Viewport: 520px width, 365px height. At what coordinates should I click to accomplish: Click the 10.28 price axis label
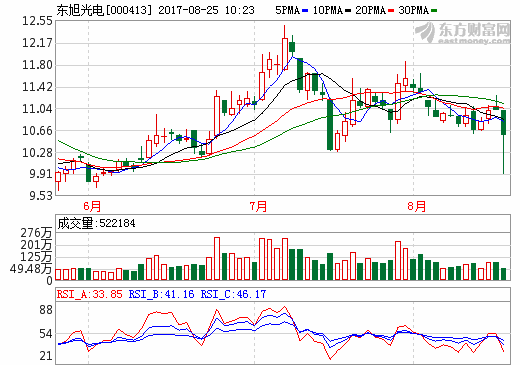click(37, 153)
